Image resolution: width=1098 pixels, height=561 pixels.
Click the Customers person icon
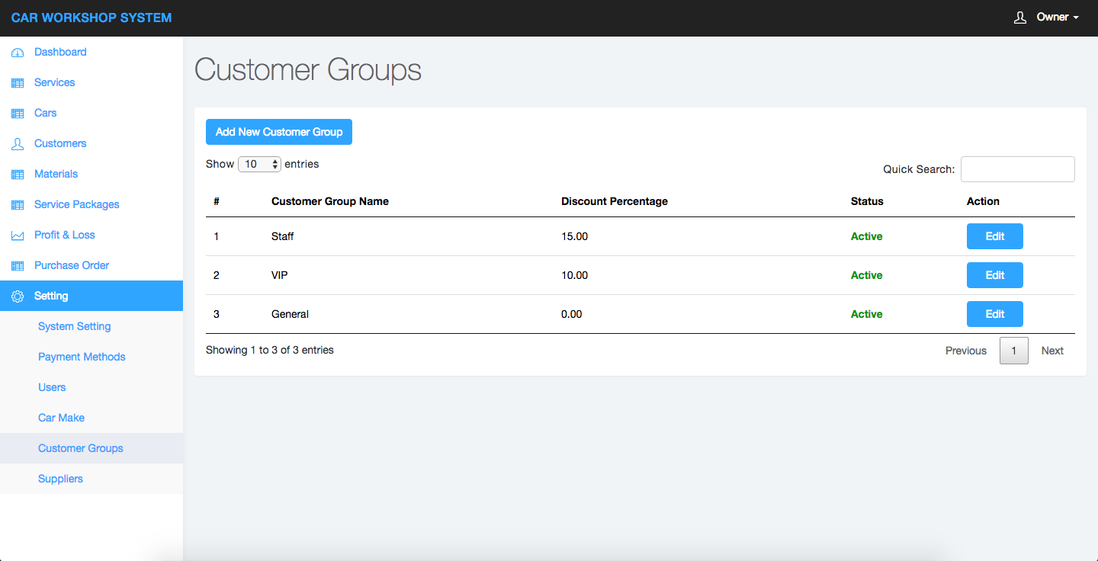click(17, 144)
